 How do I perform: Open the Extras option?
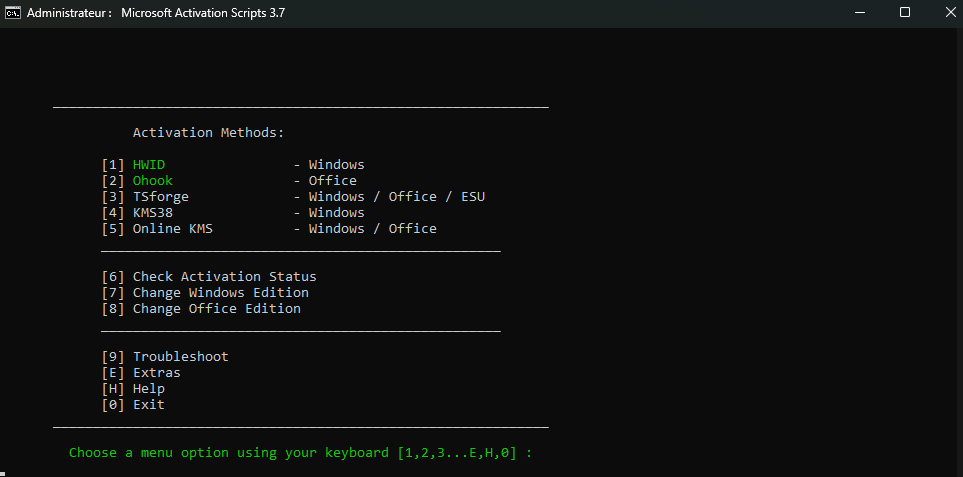156,373
